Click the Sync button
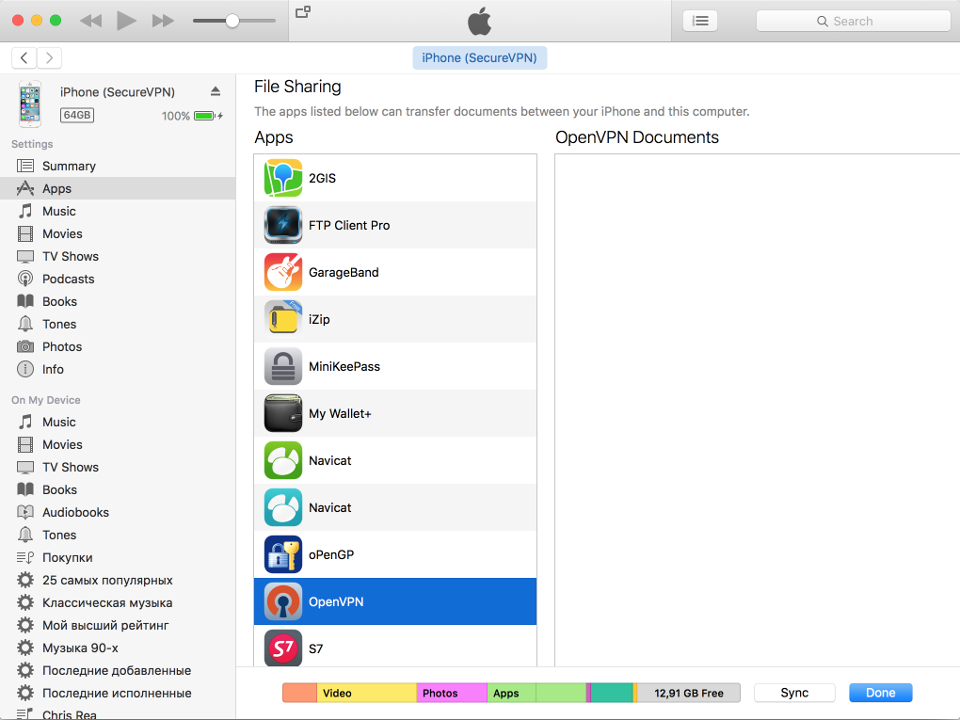The image size is (960, 720). [x=795, y=692]
